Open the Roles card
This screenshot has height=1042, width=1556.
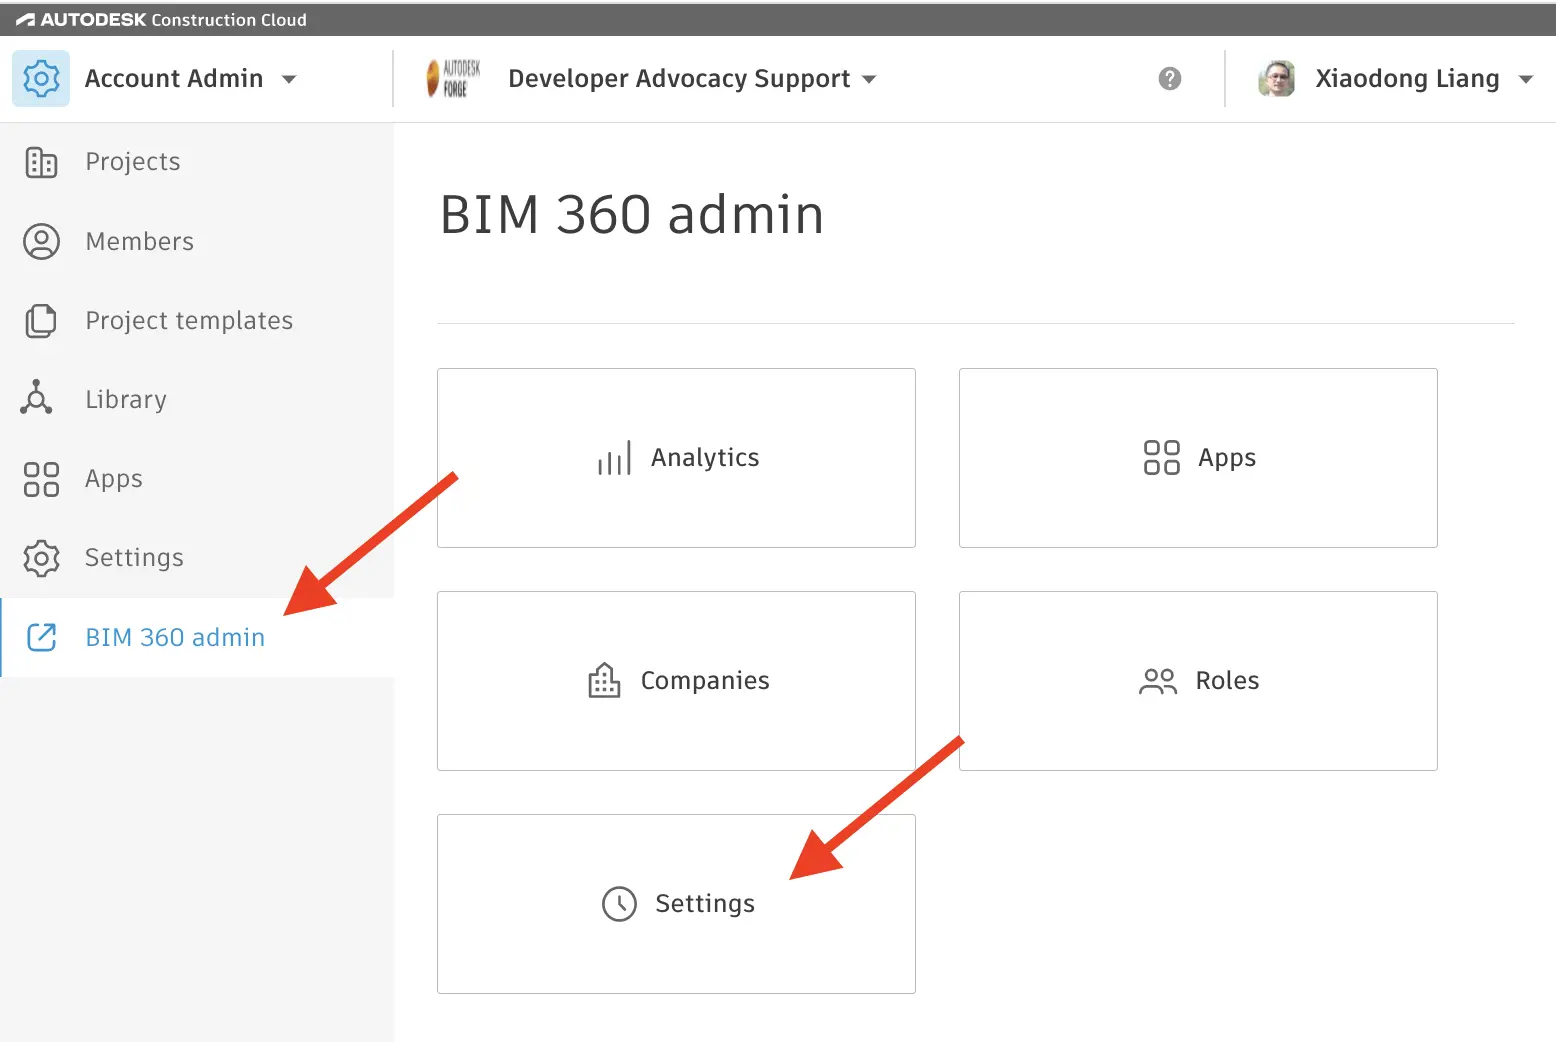pyautogui.click(x=1198, y=681)
